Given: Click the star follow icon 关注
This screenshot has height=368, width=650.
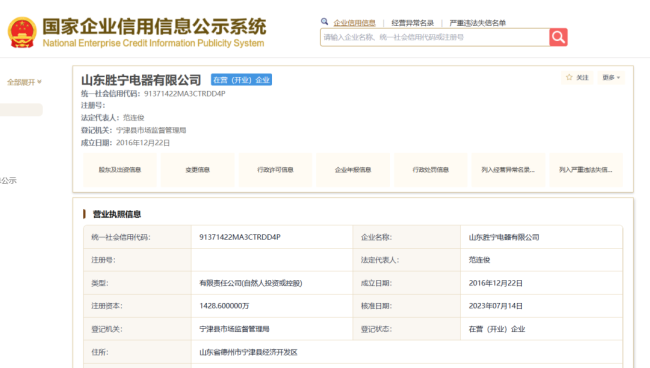Looking at the screenshot, I should tap(577, 77).
